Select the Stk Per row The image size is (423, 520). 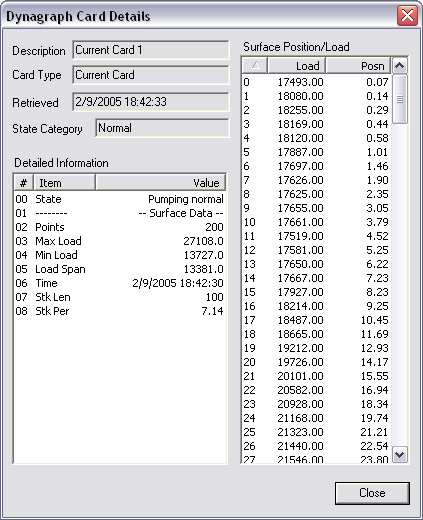(119, 311)
